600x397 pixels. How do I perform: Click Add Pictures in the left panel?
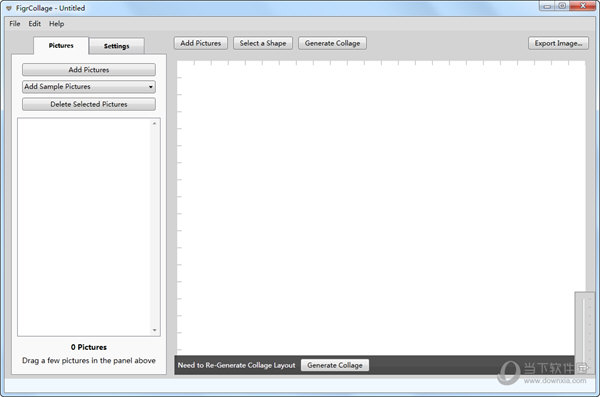click(89, 70)
